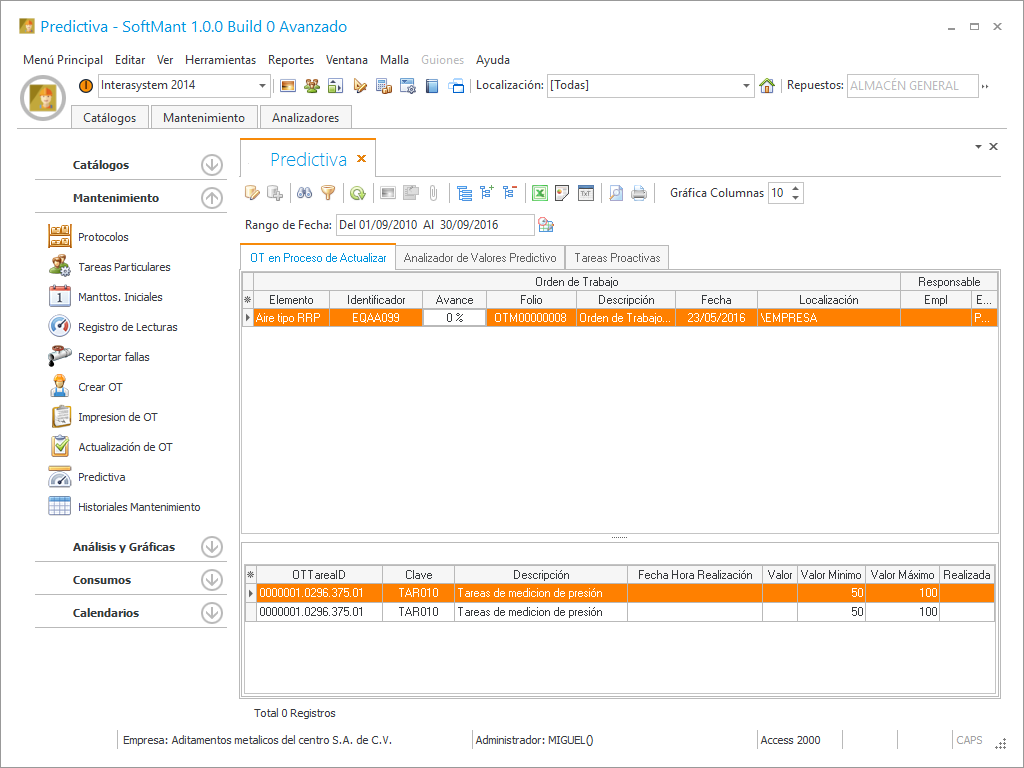This screenshot has height=768, width=1024.
Task: Close the Predictiva tab with orange X
Action: click(361, 159)
